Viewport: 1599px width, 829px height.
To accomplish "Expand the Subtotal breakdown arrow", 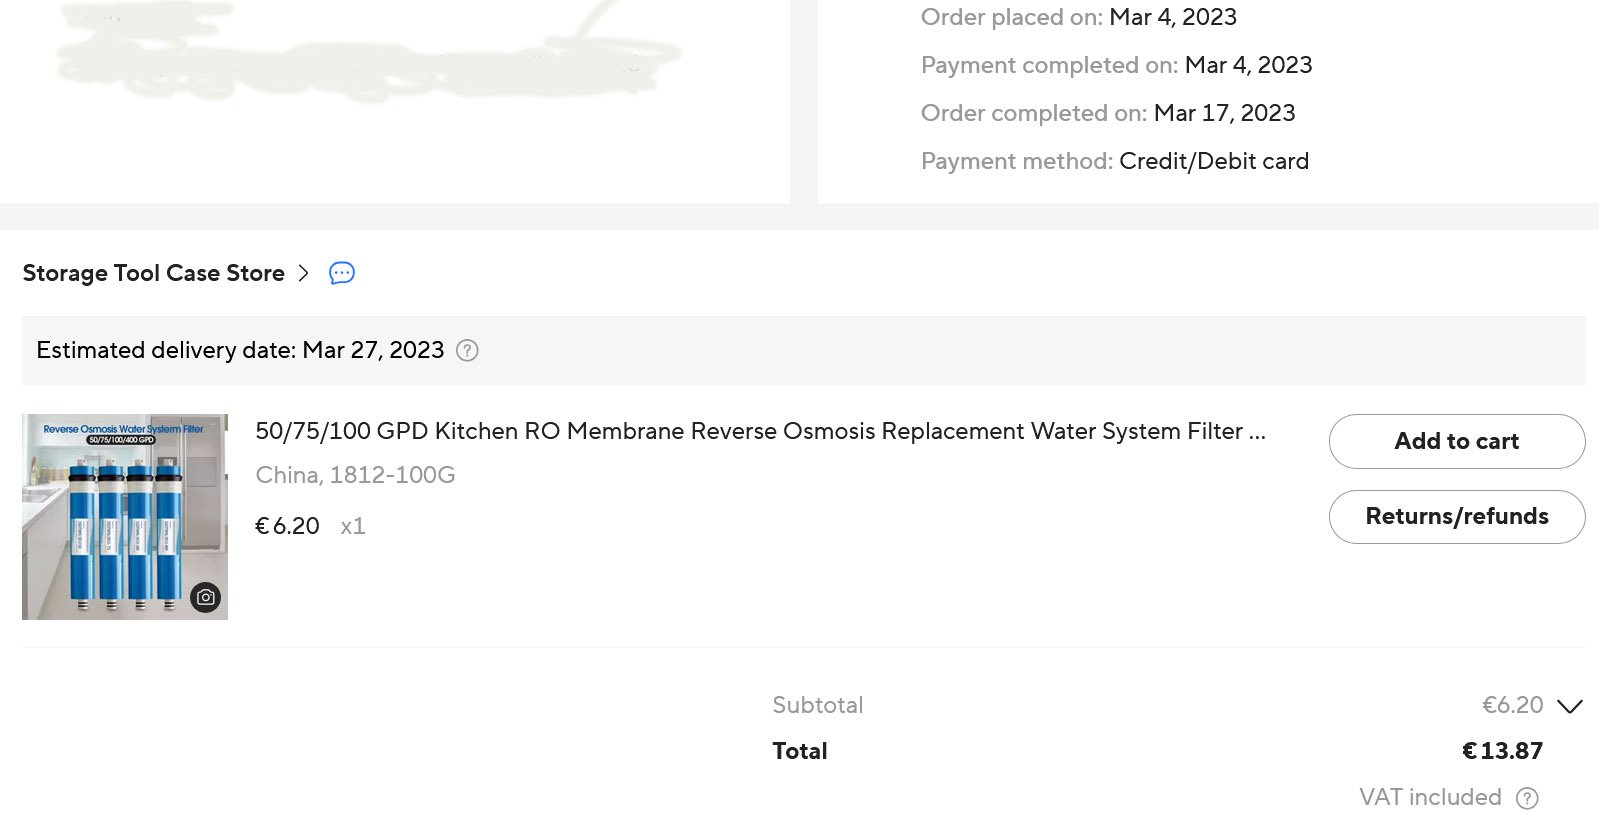I will pyautogui.click(x=1570, y=706).
